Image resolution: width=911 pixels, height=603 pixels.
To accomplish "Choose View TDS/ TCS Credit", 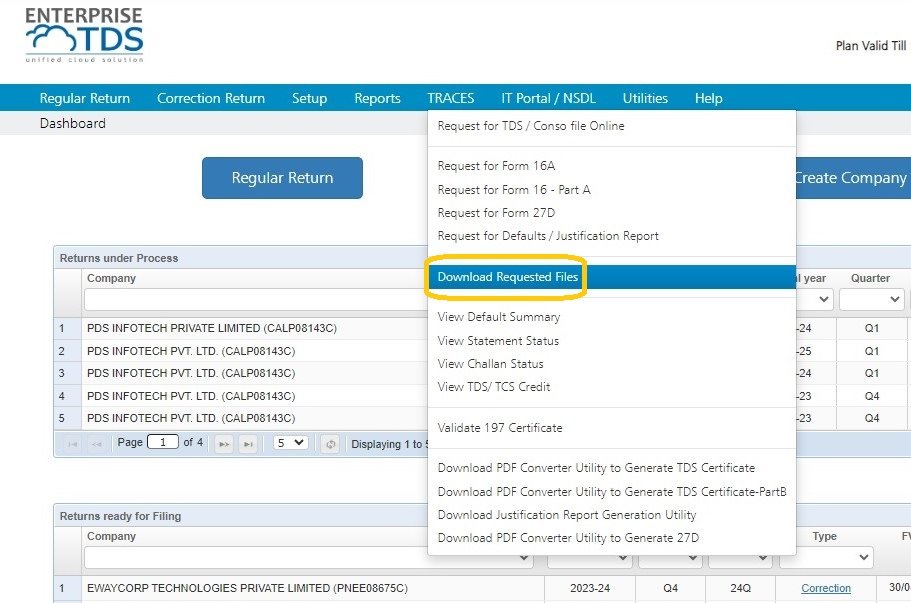I will click(494, 387).
